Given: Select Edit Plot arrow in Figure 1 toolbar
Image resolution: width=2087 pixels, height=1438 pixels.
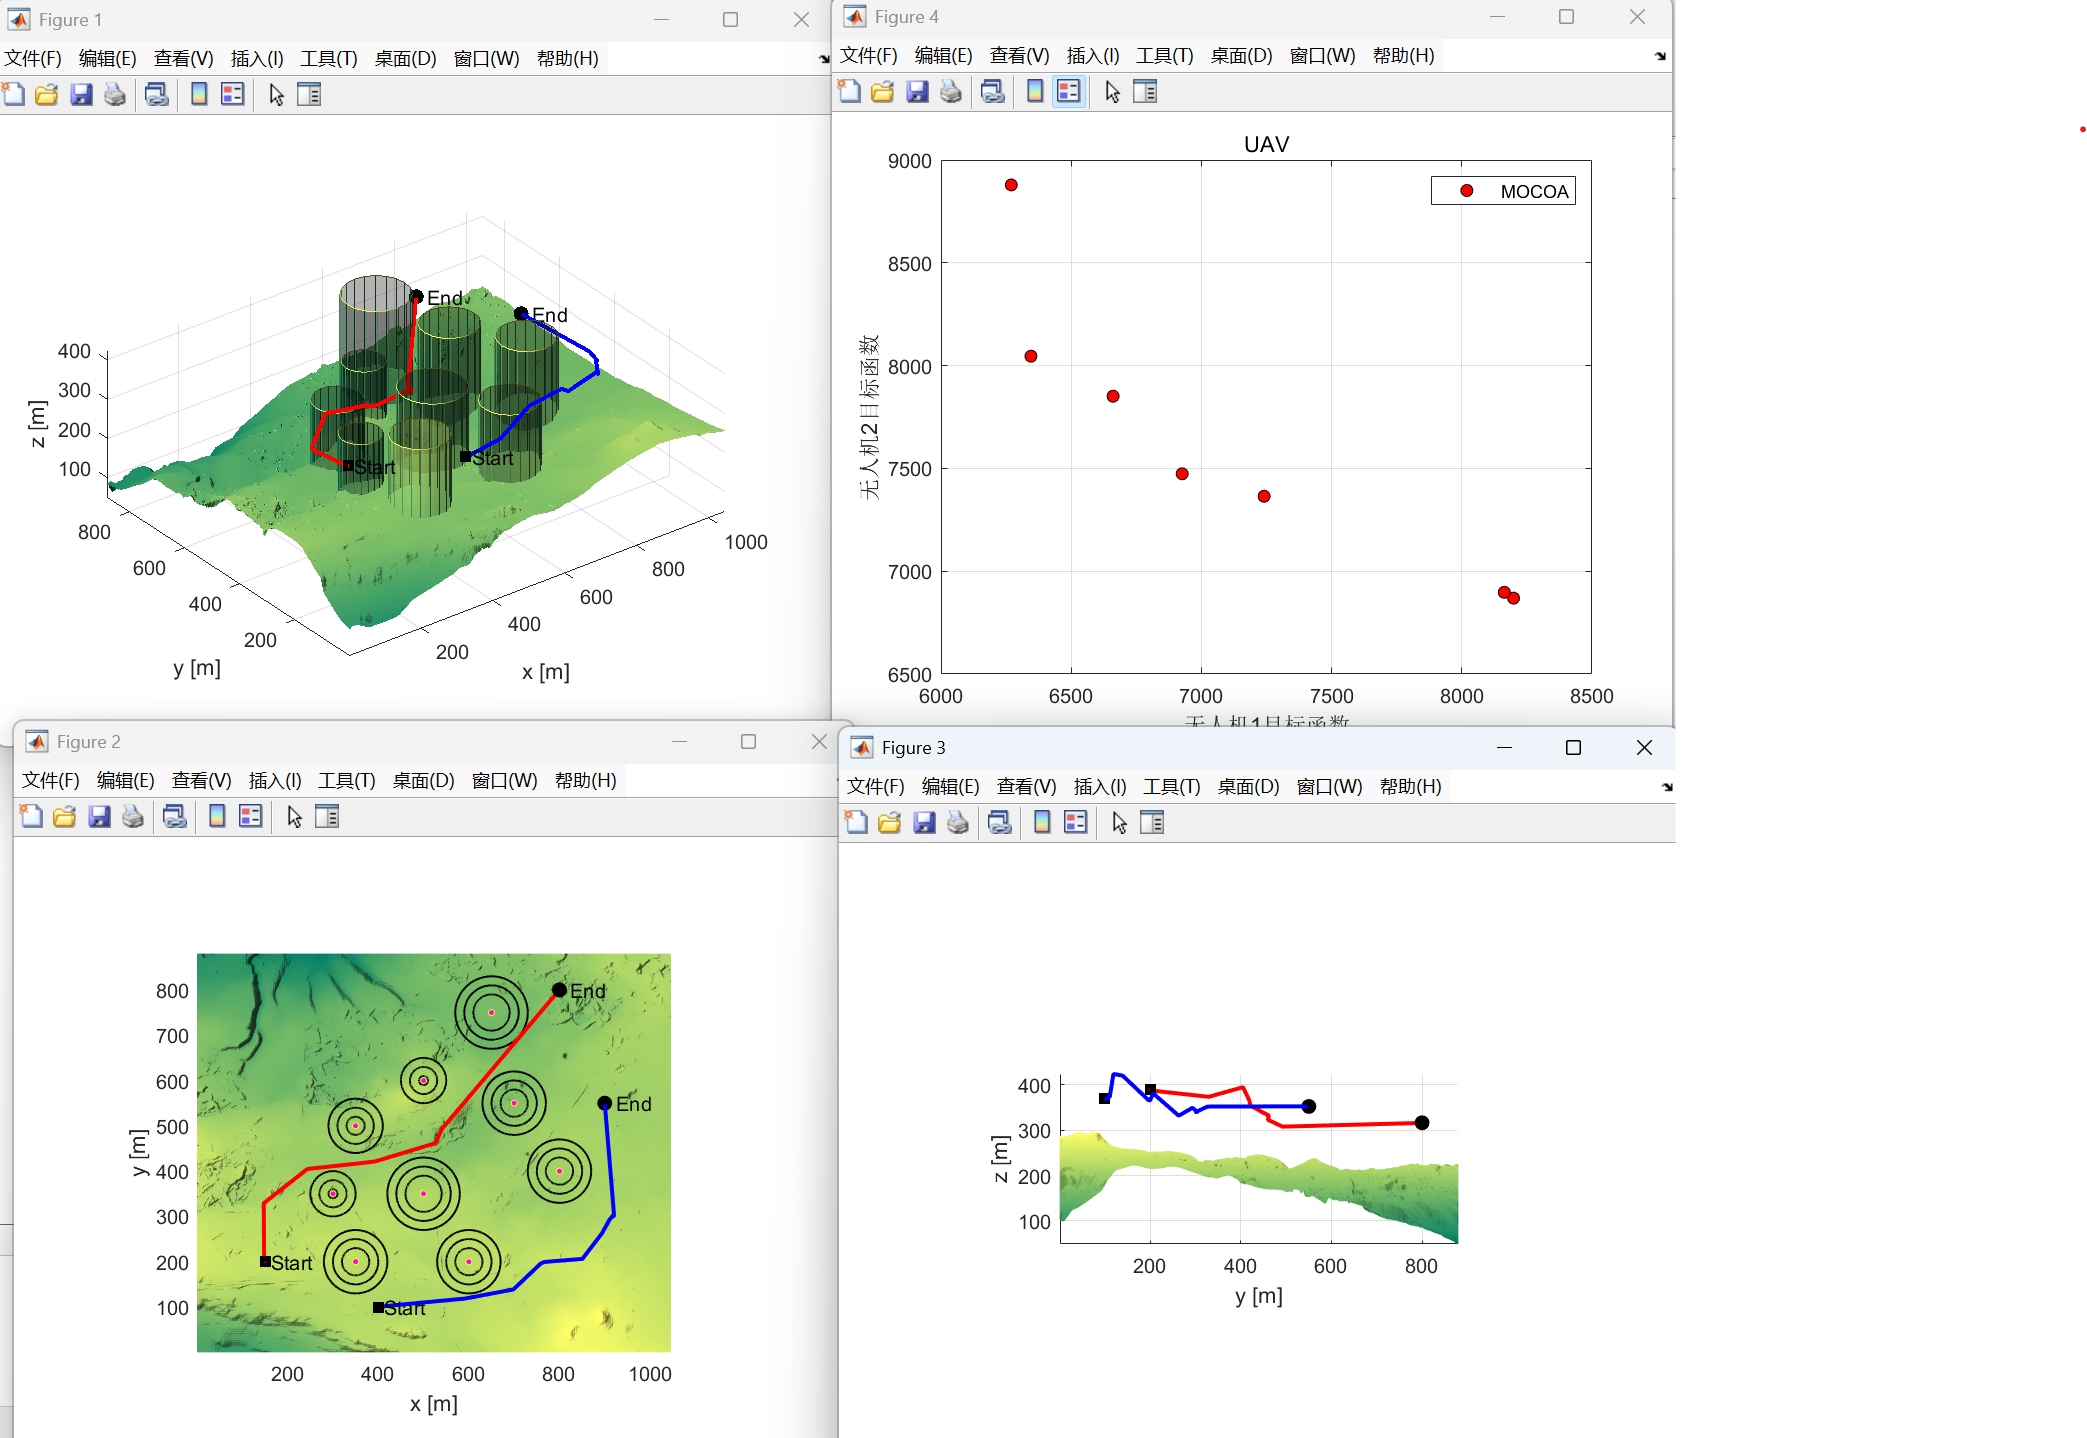Looking at the screenshot, I should 277,95.
